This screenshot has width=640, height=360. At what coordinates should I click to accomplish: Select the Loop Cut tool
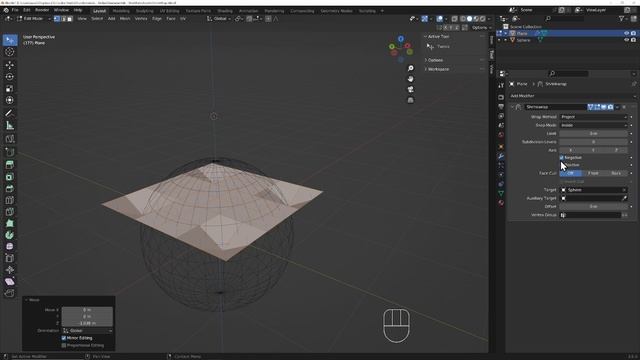[10, 200]
